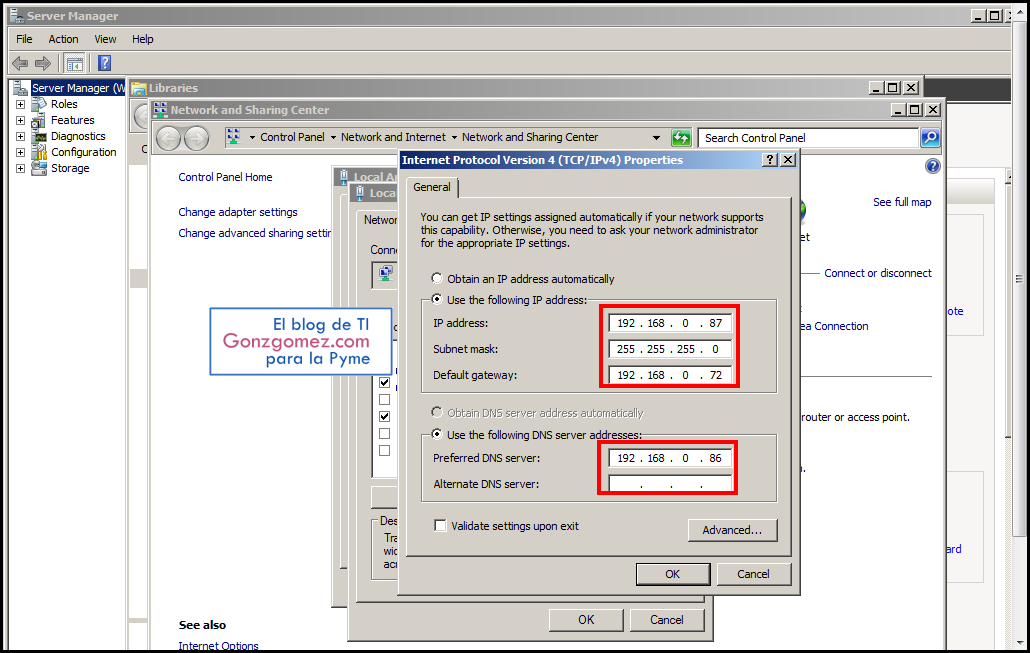Select Use the following DNS server addresses

point(436,434)
